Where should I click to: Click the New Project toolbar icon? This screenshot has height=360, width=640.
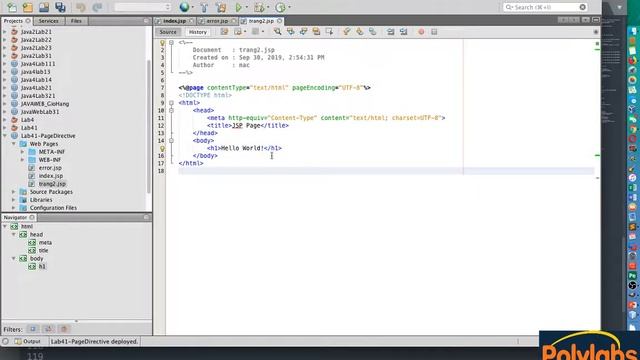coord(27,7)
